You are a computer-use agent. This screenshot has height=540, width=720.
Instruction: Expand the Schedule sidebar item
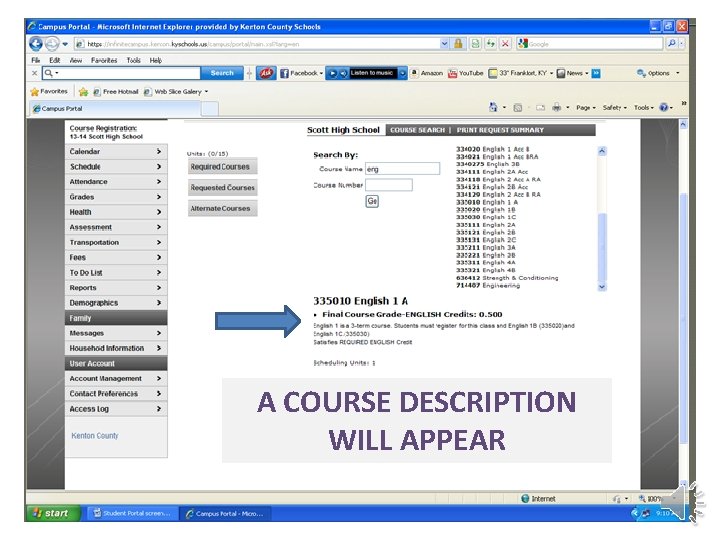(116, 167)
